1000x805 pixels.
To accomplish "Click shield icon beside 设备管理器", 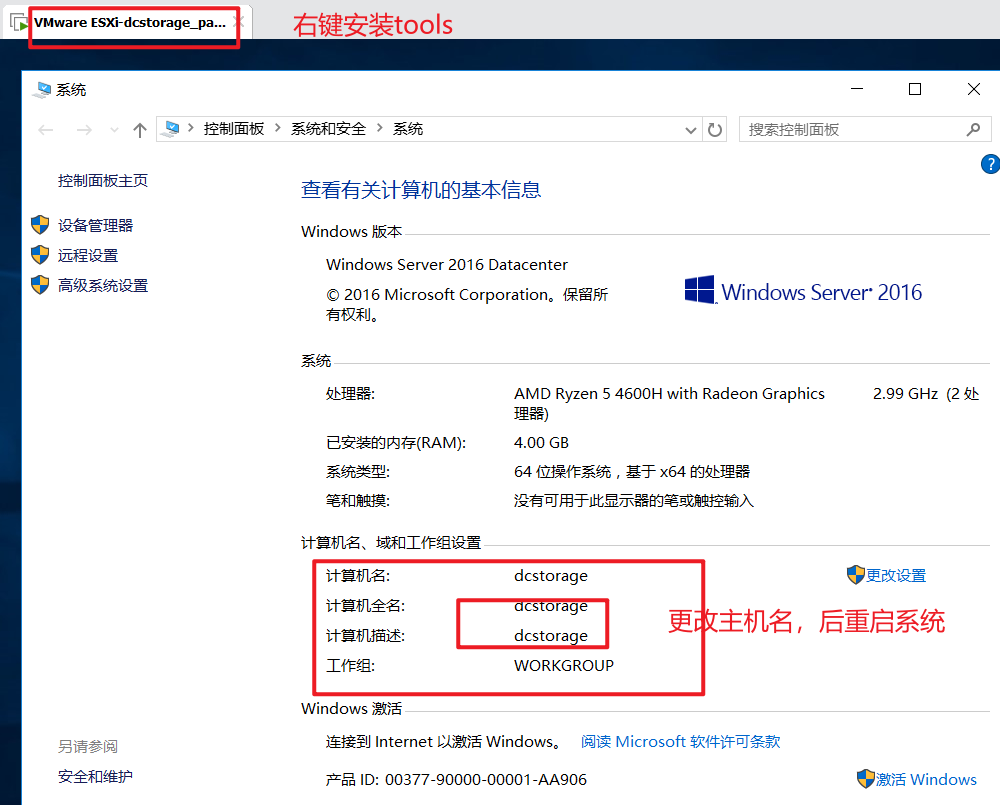I will tap(40, 225).
